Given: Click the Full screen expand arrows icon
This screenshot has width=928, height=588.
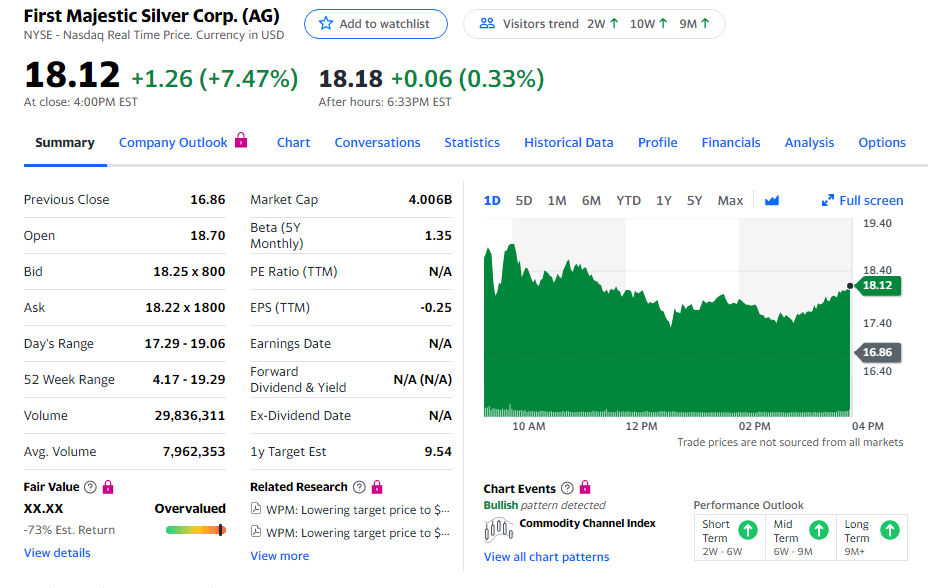Looking at the screenshot, I should tap(827, 201).
